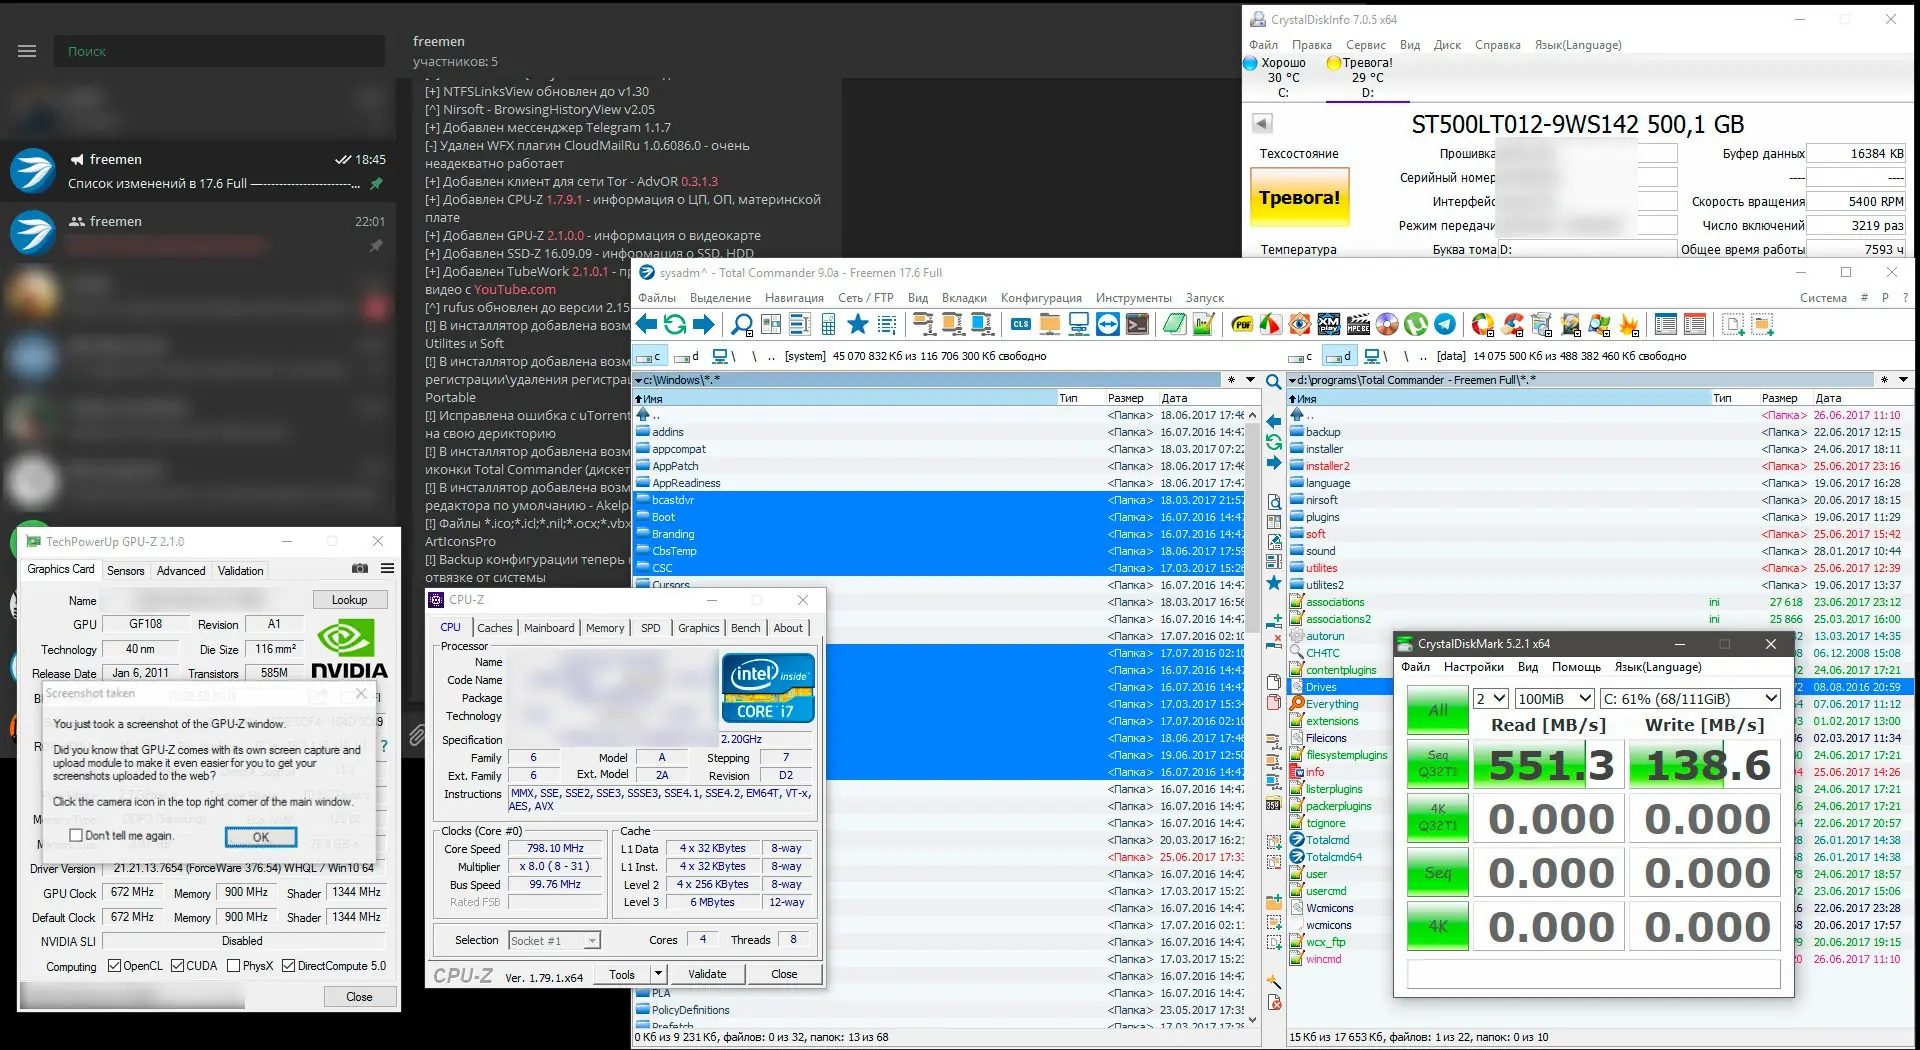This screenshot has height=1050, width=1920.
Task: Open the Сервис menu in CrystalDiskInfo
Action: pyautogui.click(x=1365, y=45)
